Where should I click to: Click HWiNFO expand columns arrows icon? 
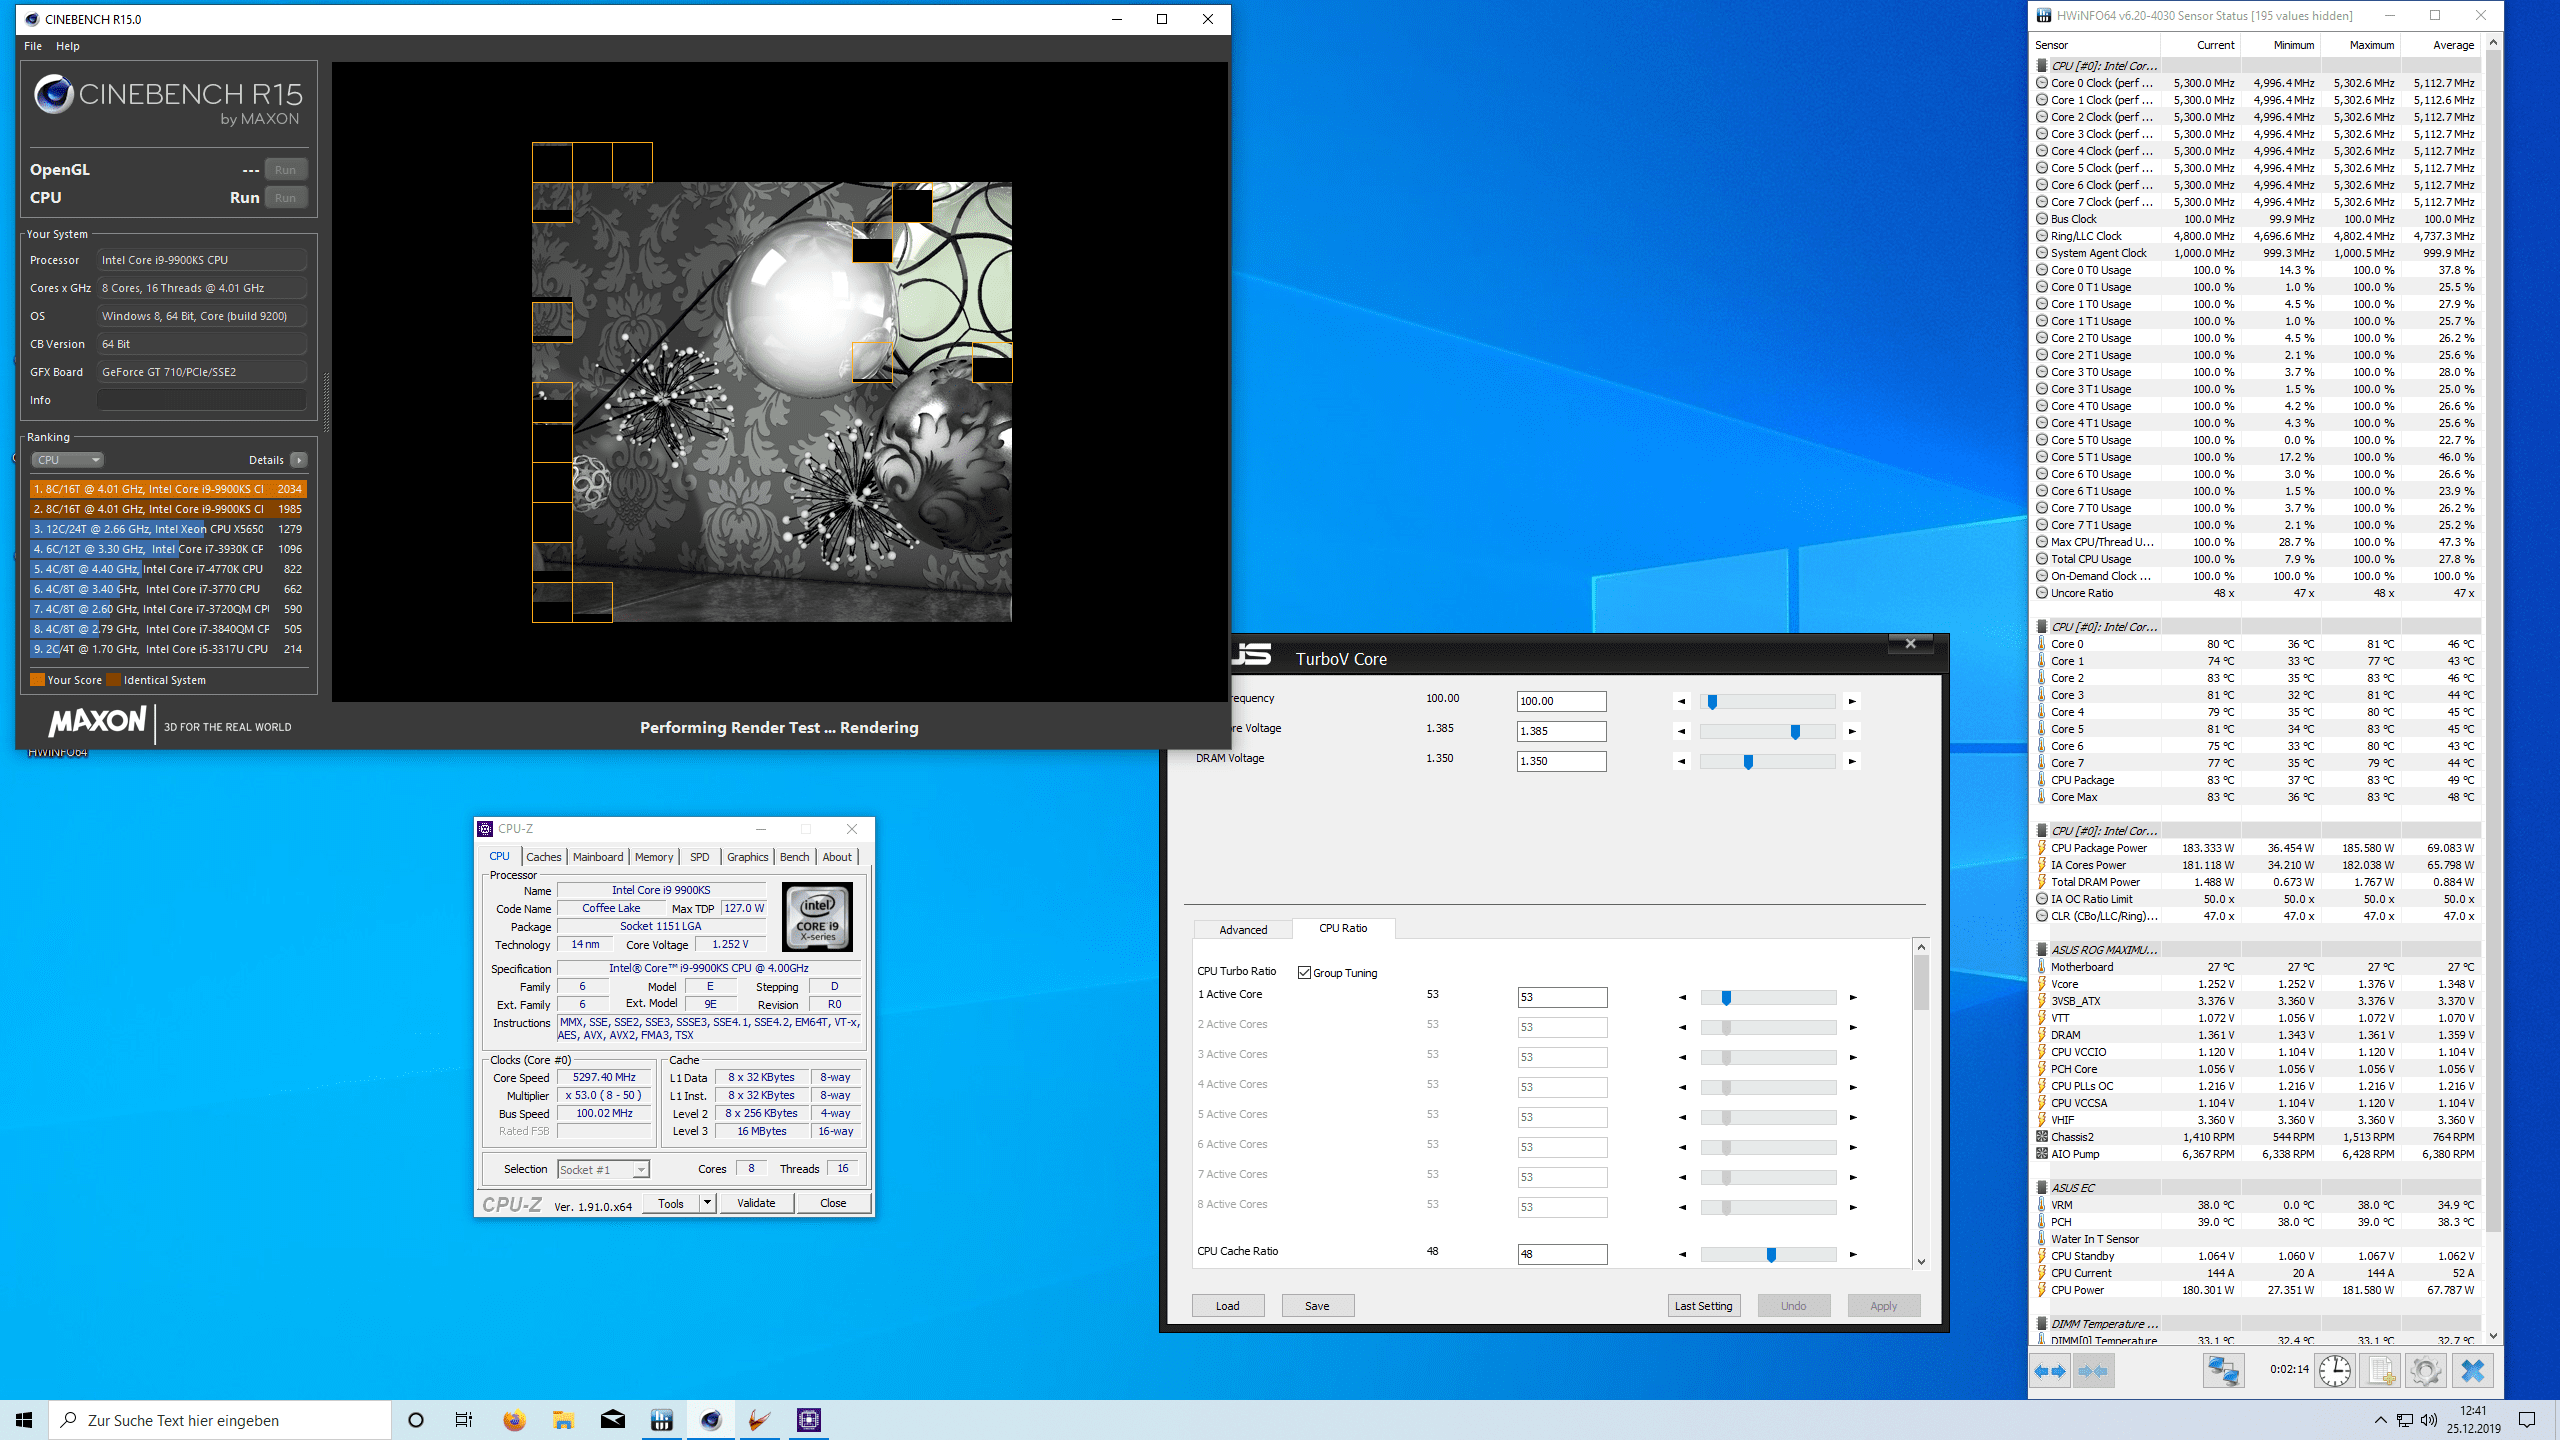(x=2051, y=1370)
